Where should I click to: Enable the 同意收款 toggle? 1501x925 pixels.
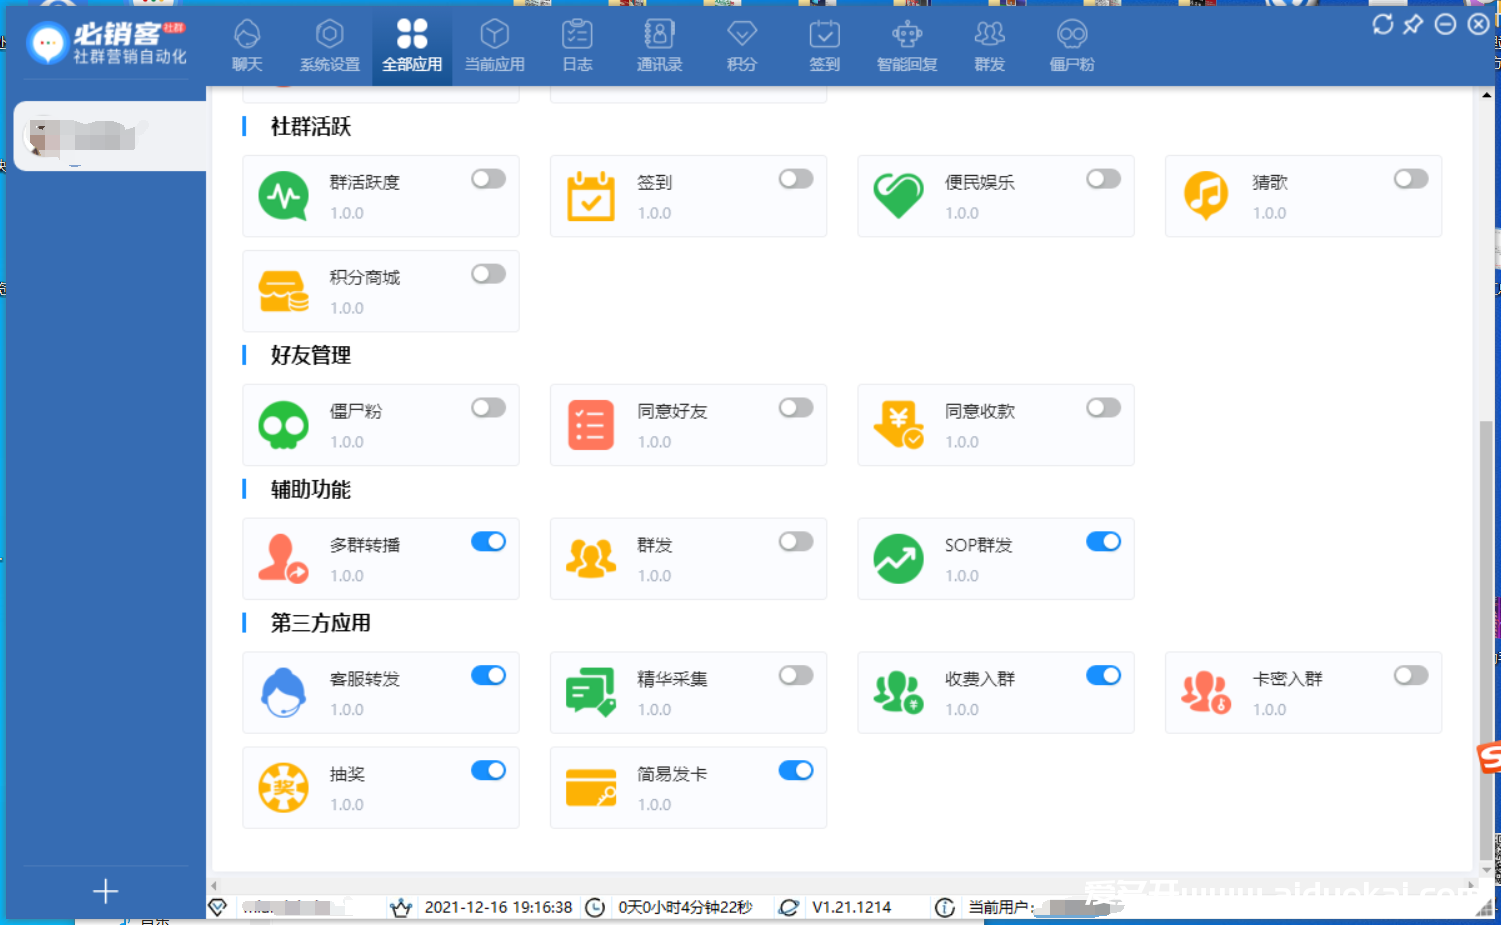tap(1104, 408)
